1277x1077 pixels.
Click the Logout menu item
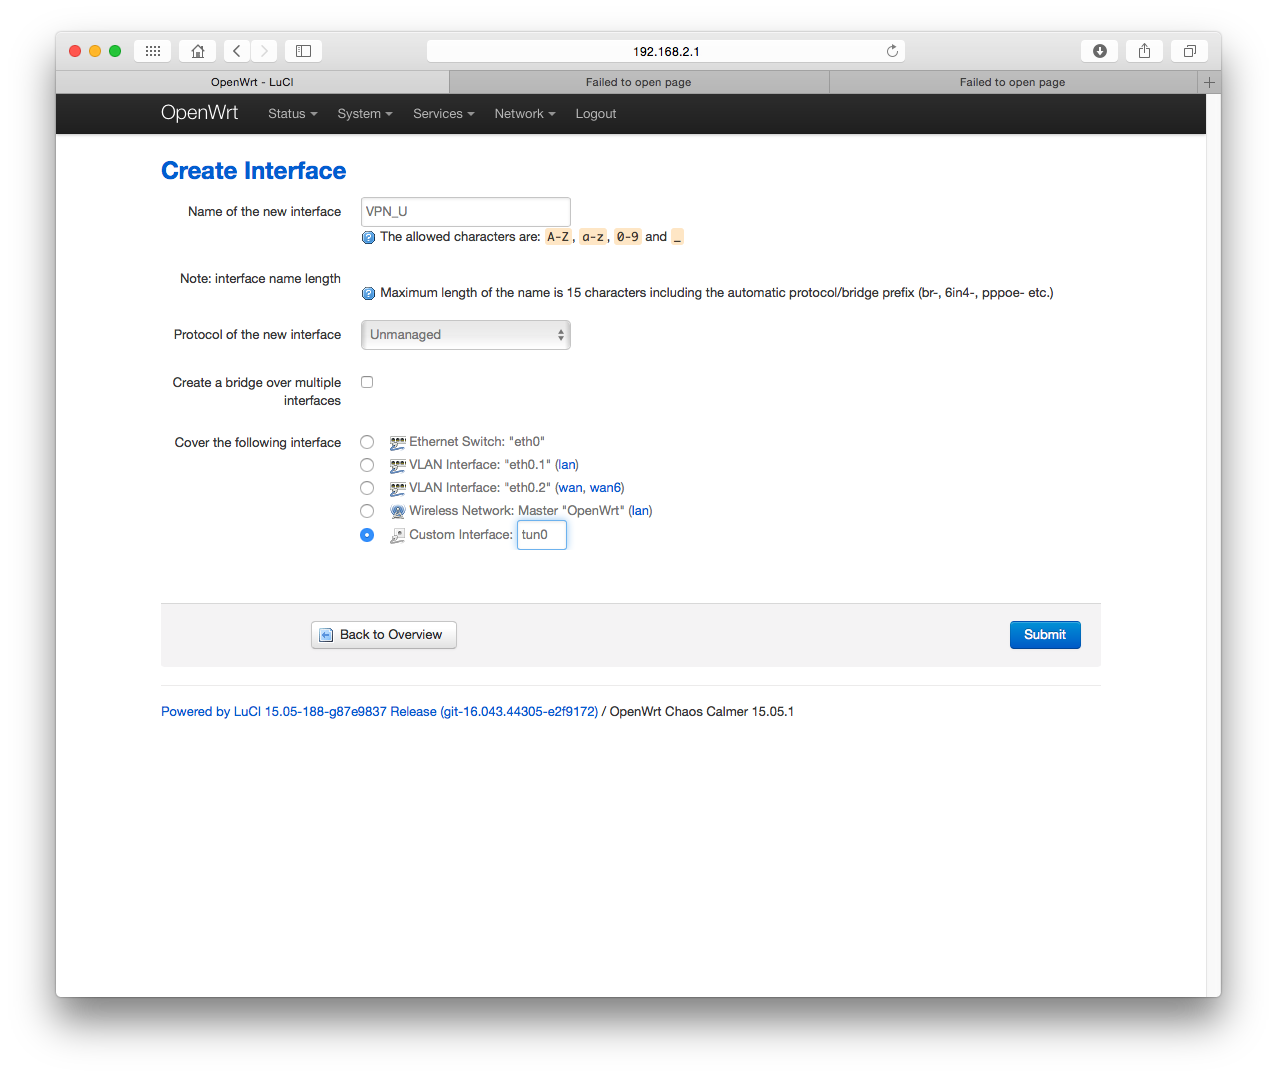(x=596, y=114)
